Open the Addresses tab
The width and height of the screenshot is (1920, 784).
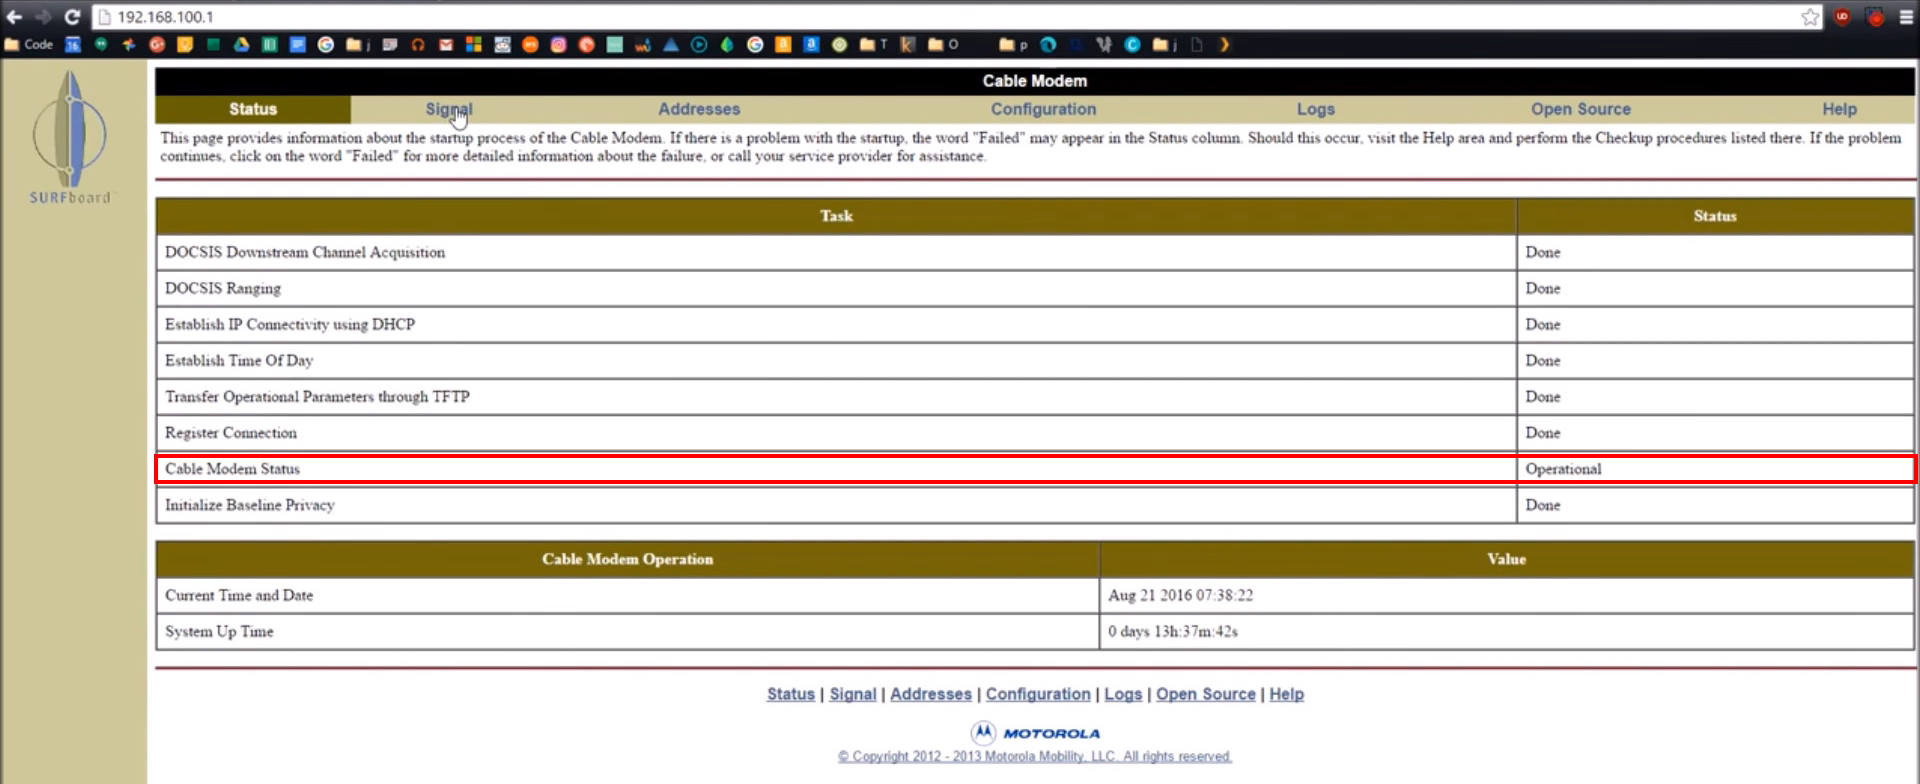coord(699,109)
